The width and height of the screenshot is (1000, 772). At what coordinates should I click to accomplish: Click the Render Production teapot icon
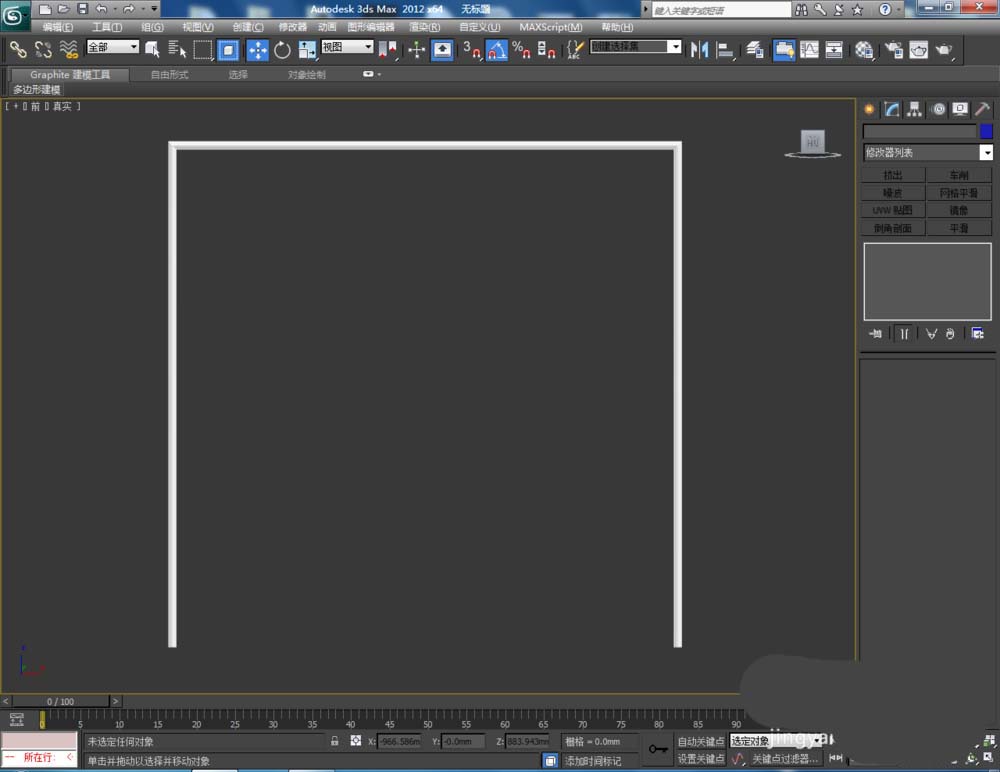(x=944, y=50)
